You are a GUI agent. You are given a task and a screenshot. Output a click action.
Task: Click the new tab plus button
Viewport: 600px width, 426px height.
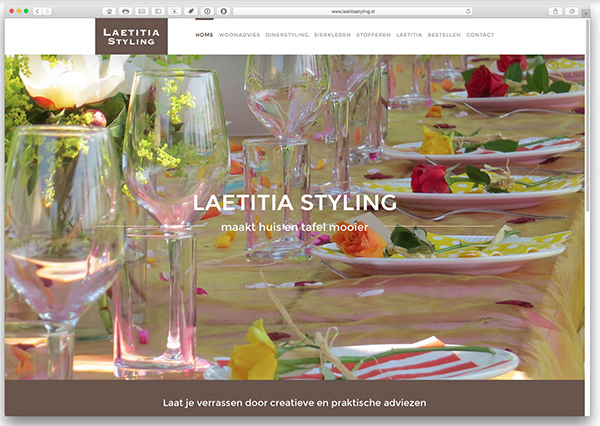tap(585, 13)
